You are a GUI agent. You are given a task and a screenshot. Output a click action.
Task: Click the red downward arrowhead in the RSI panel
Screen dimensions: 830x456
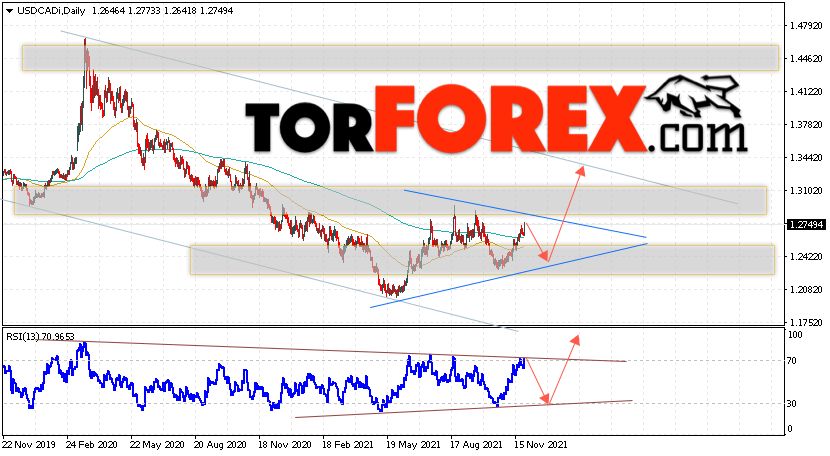pos(545,399)
